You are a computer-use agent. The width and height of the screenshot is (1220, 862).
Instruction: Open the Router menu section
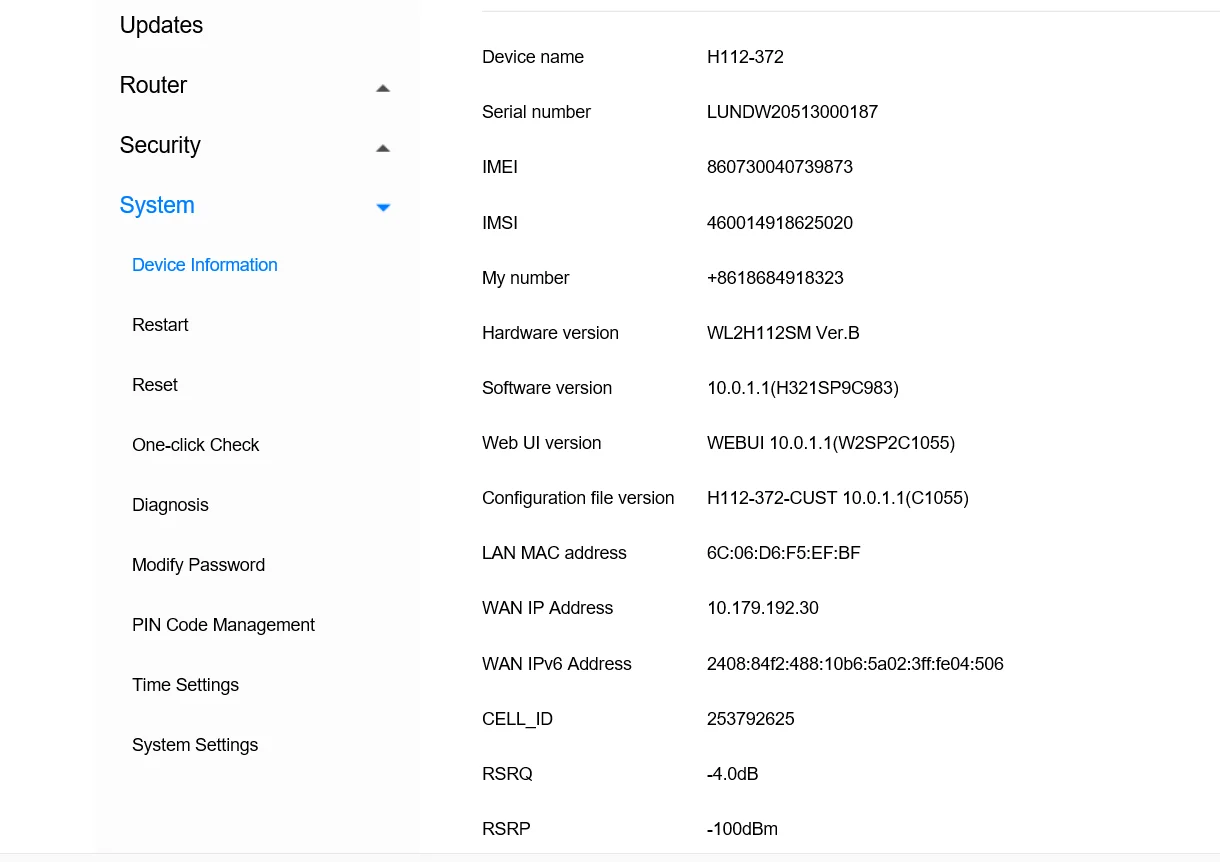(x=153, y=85)
